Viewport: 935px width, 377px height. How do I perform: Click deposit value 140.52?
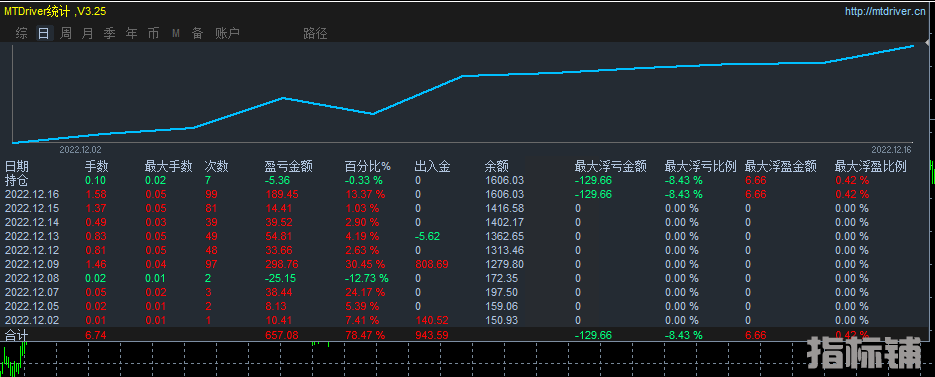432,320
